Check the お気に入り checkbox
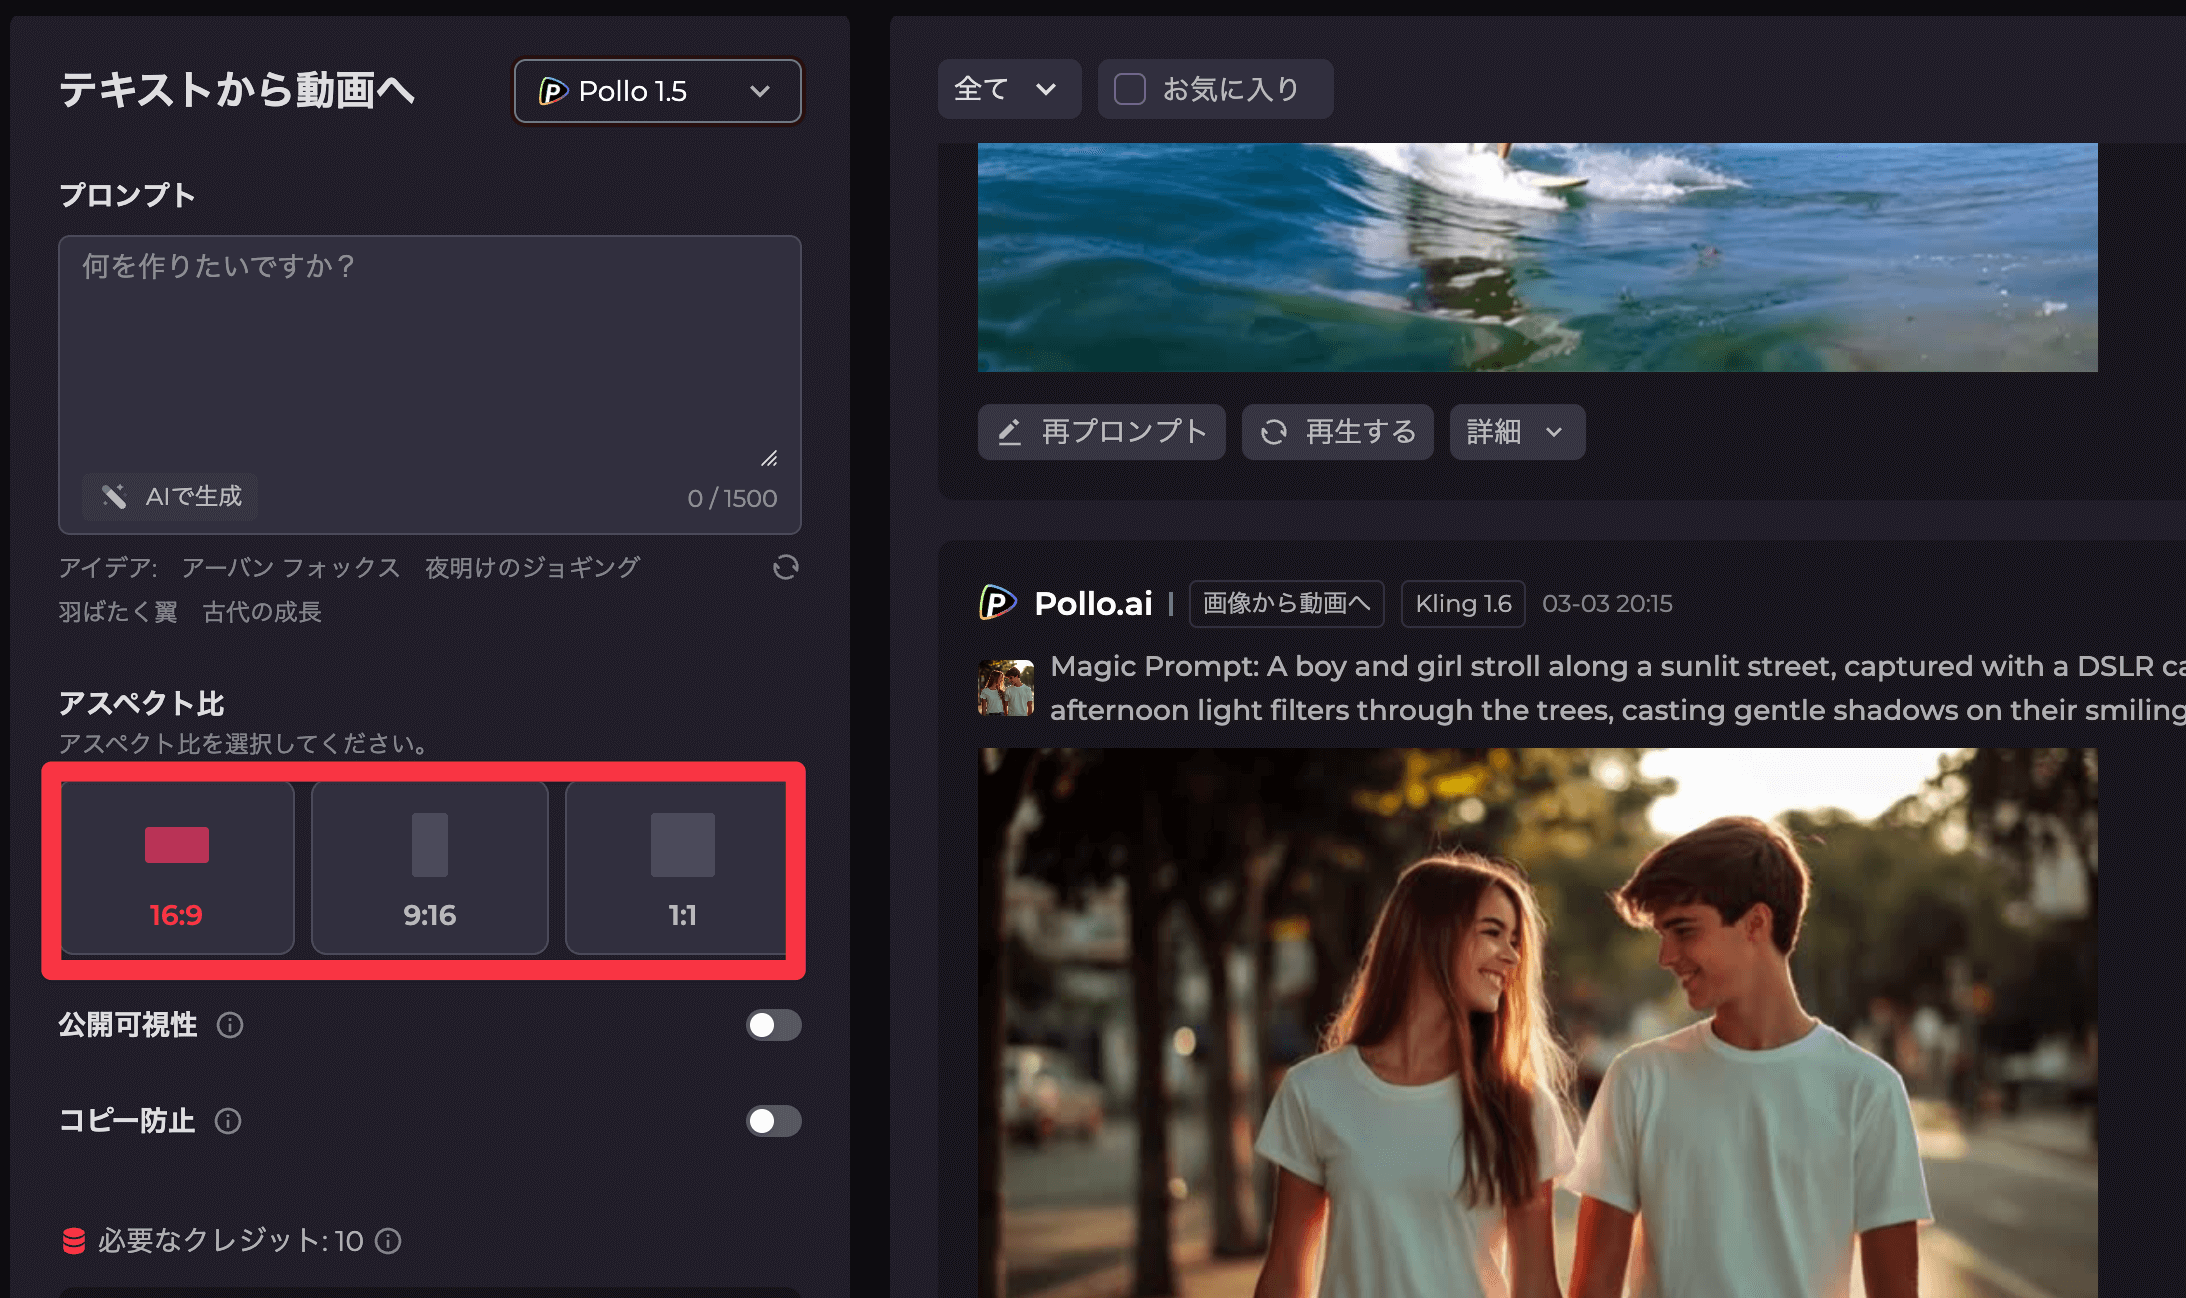This screenshot has width=2186, height=1298. click(x=1130, y=89)
